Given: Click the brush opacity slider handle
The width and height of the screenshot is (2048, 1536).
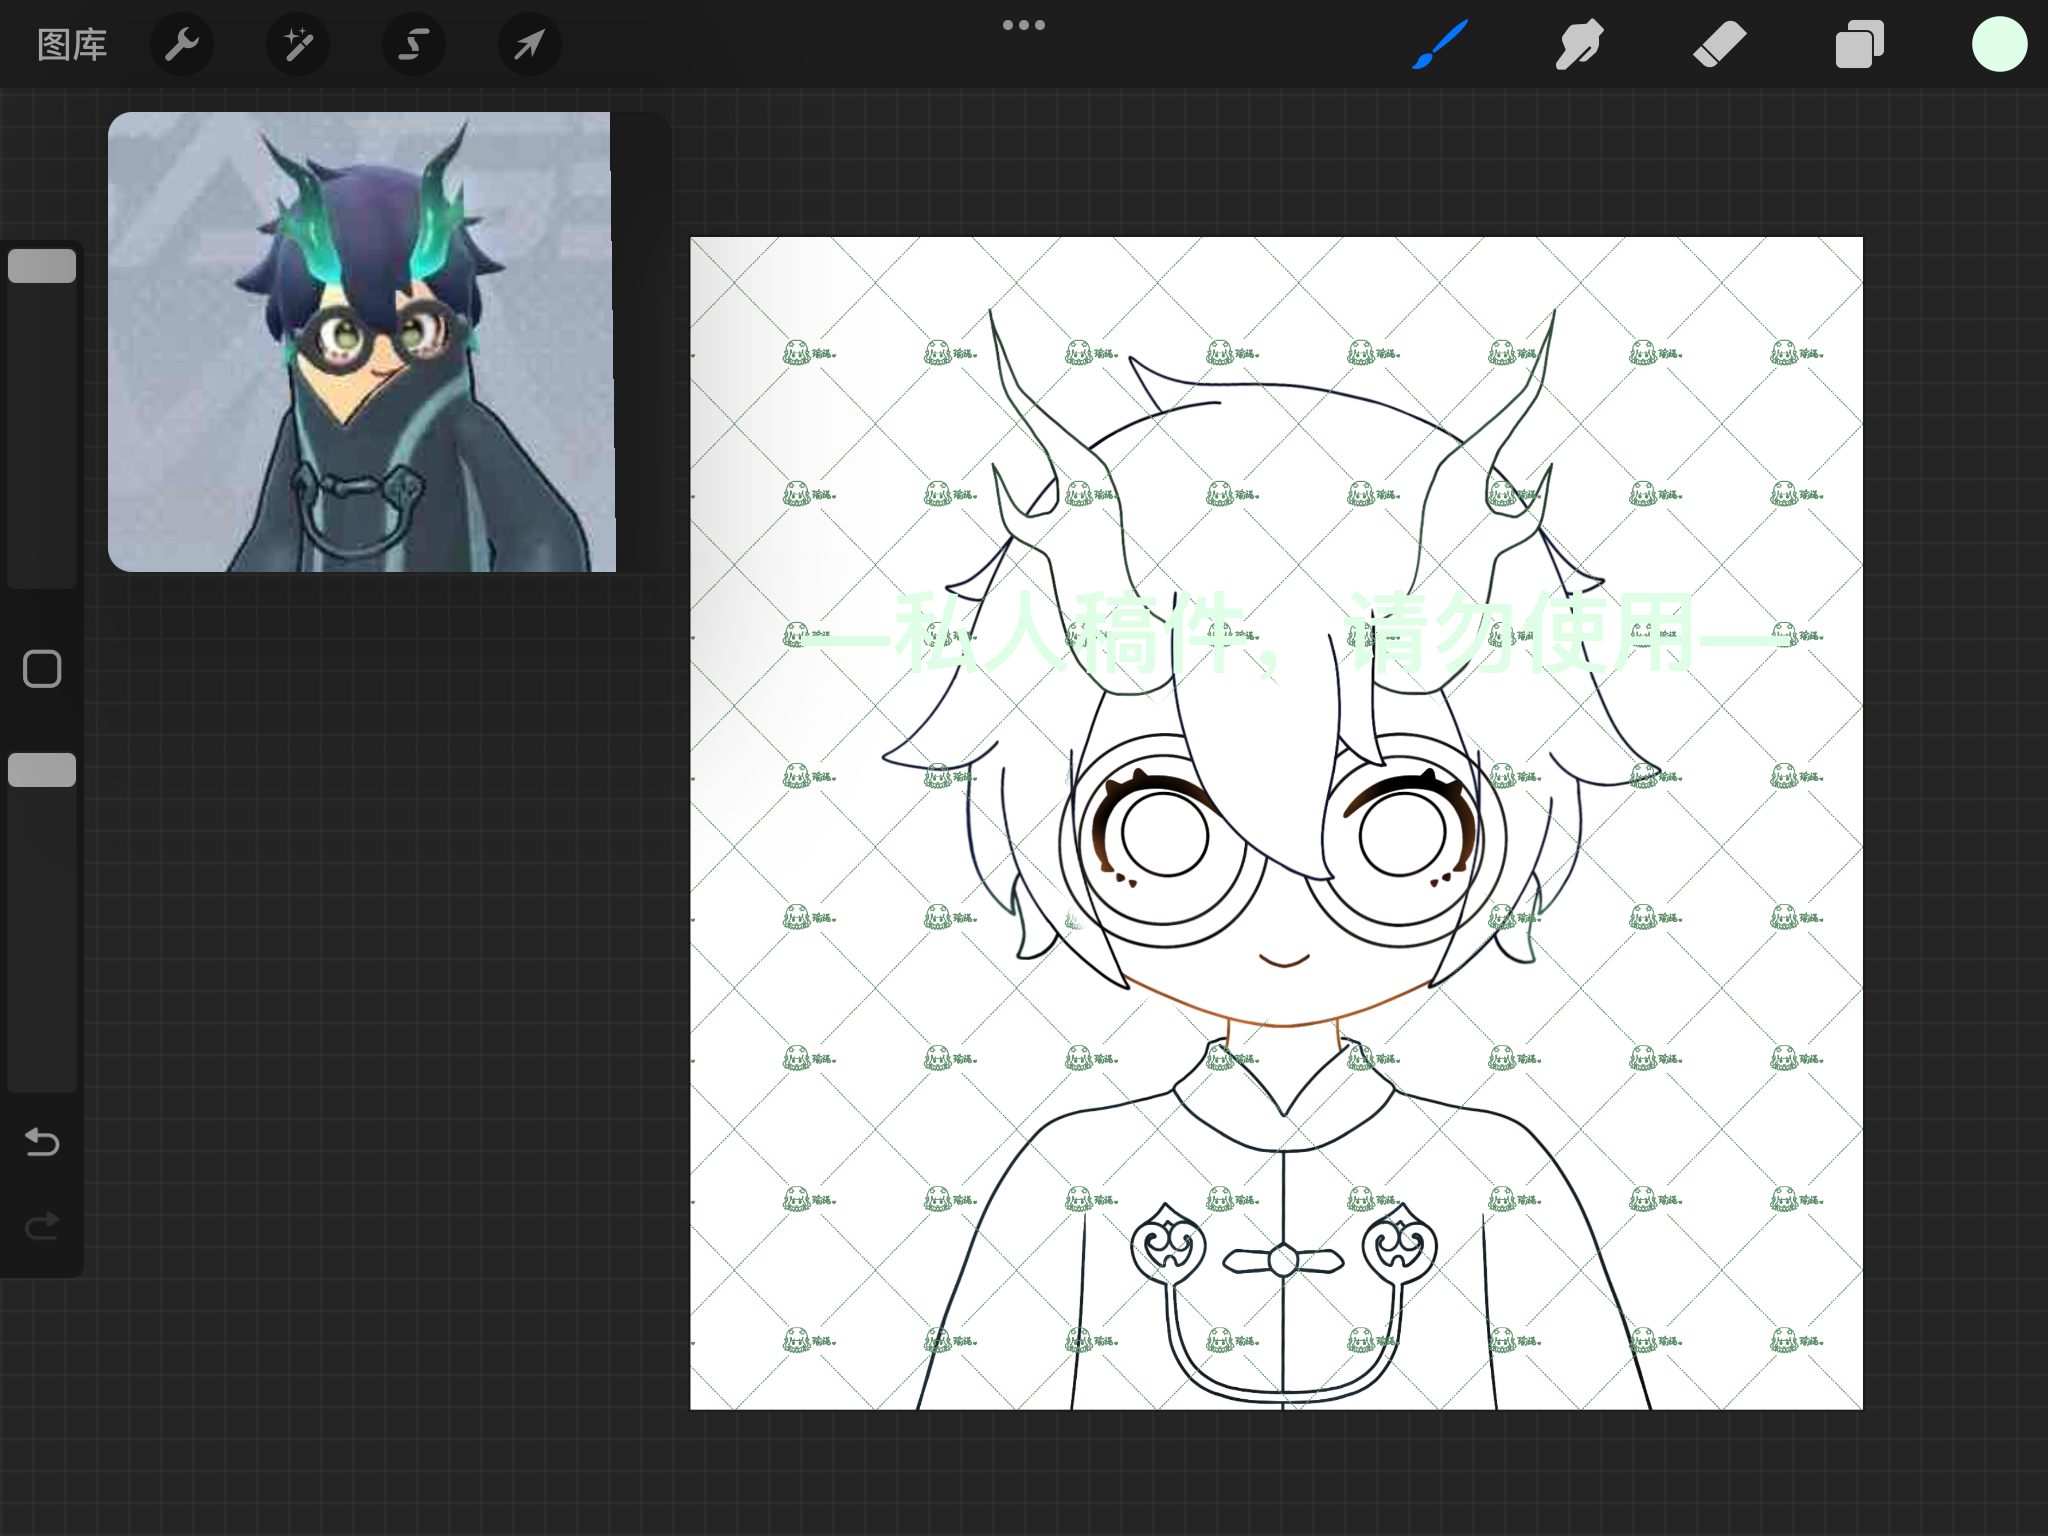Looking at the screenshot, I should click(x=42, y=770).
